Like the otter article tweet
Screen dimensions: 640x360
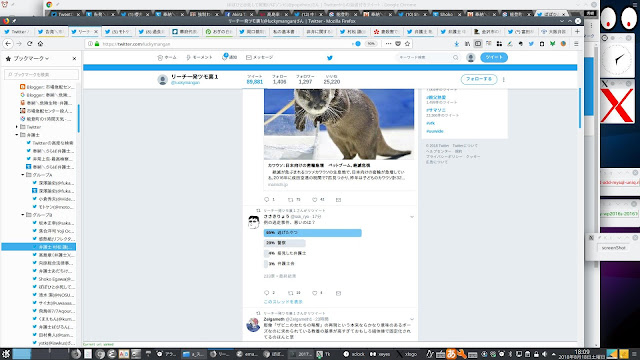tap(315, 200)
